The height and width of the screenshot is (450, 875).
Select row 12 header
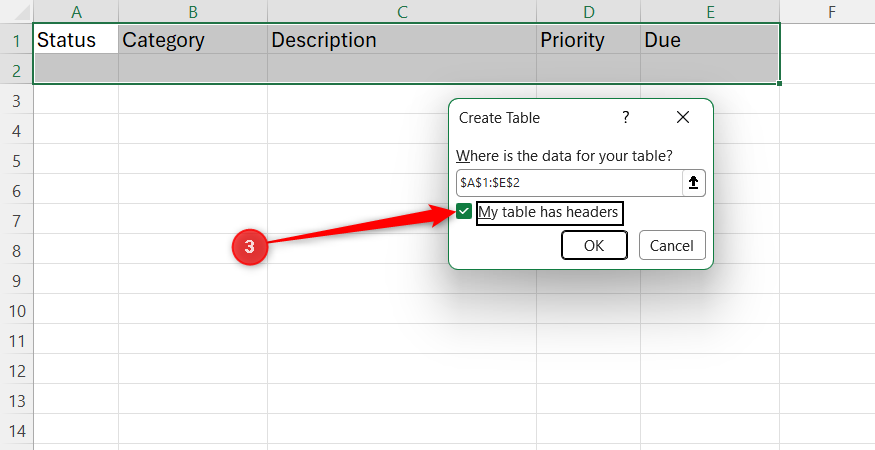click(x=16, y=371)
